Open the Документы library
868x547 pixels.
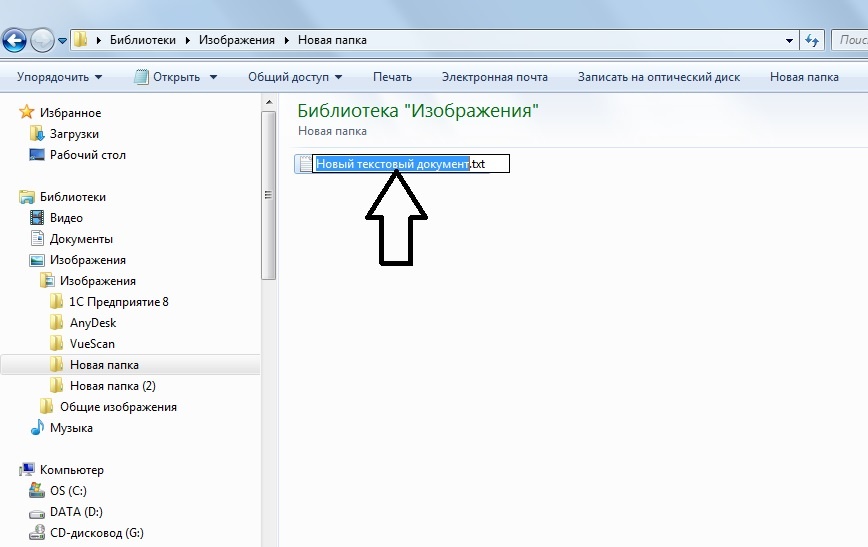81,239
